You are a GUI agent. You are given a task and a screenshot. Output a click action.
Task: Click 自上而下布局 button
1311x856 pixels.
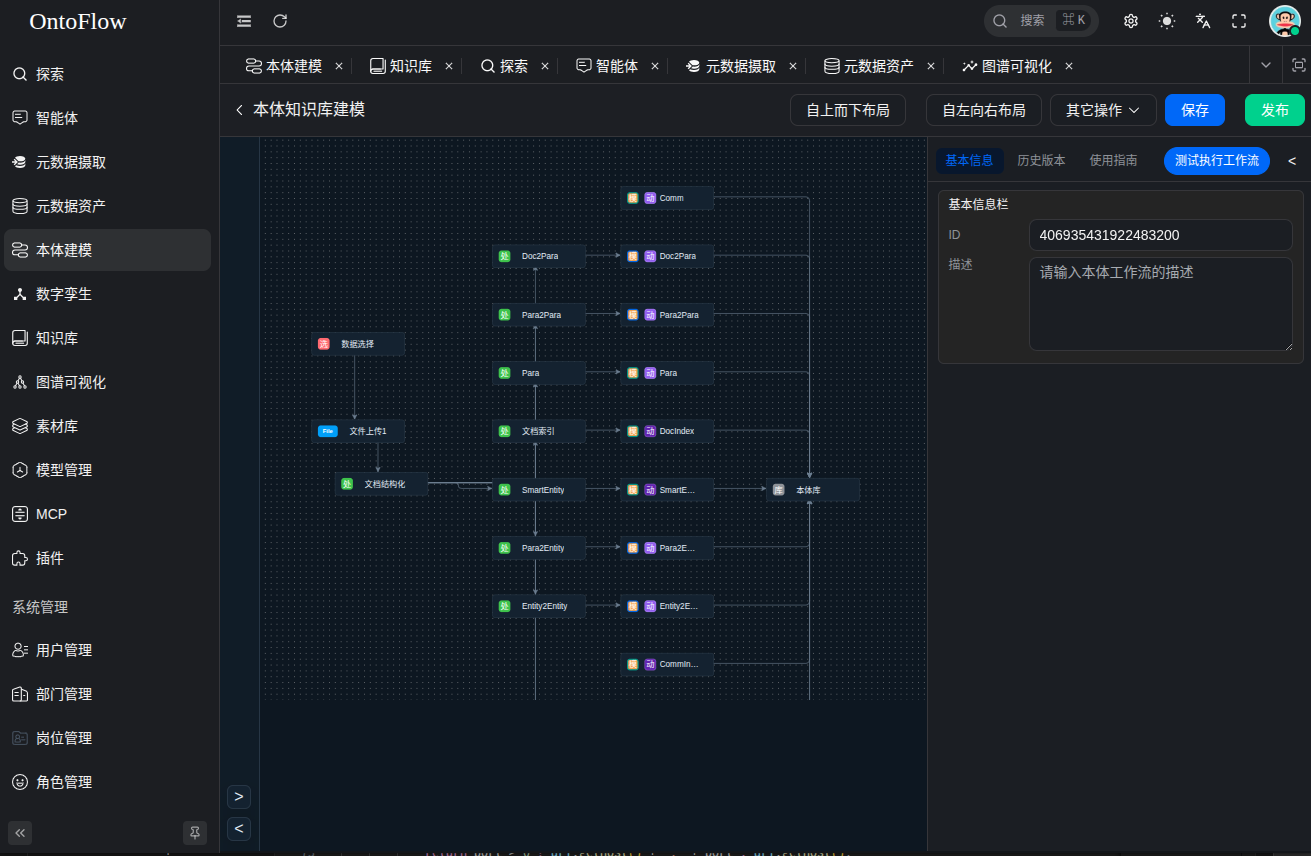(848, 110)
